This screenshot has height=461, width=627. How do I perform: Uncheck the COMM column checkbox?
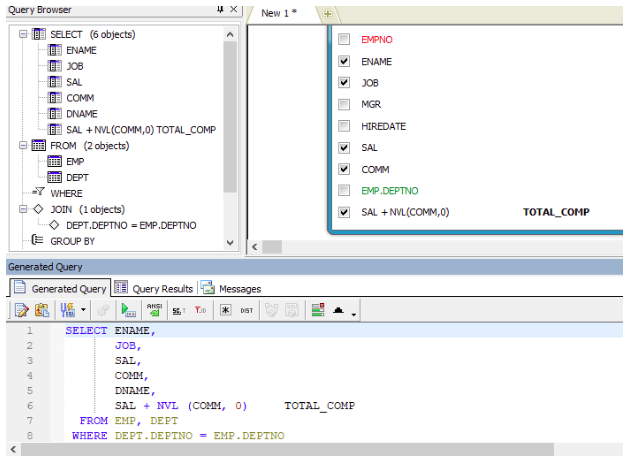(x=344, y=169)
